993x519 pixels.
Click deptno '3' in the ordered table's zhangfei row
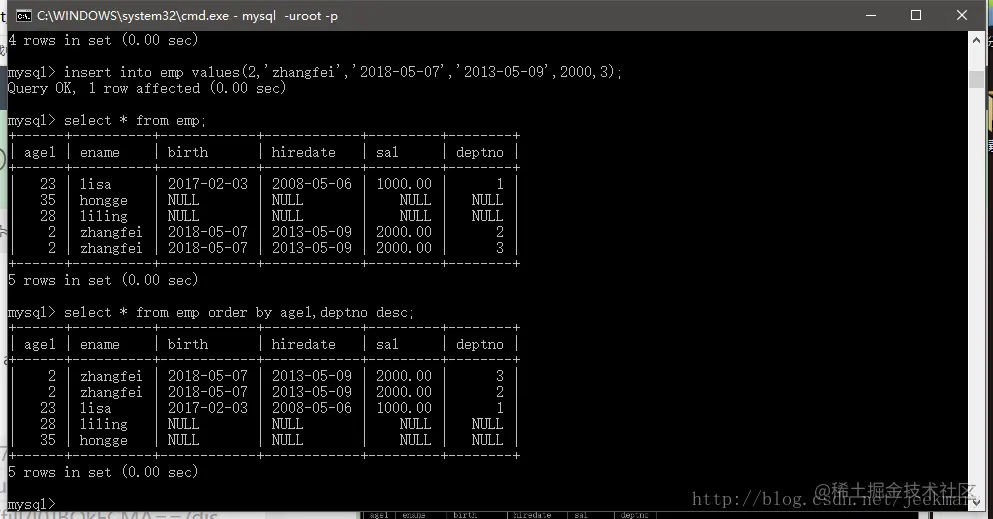(x=500, y=376)
